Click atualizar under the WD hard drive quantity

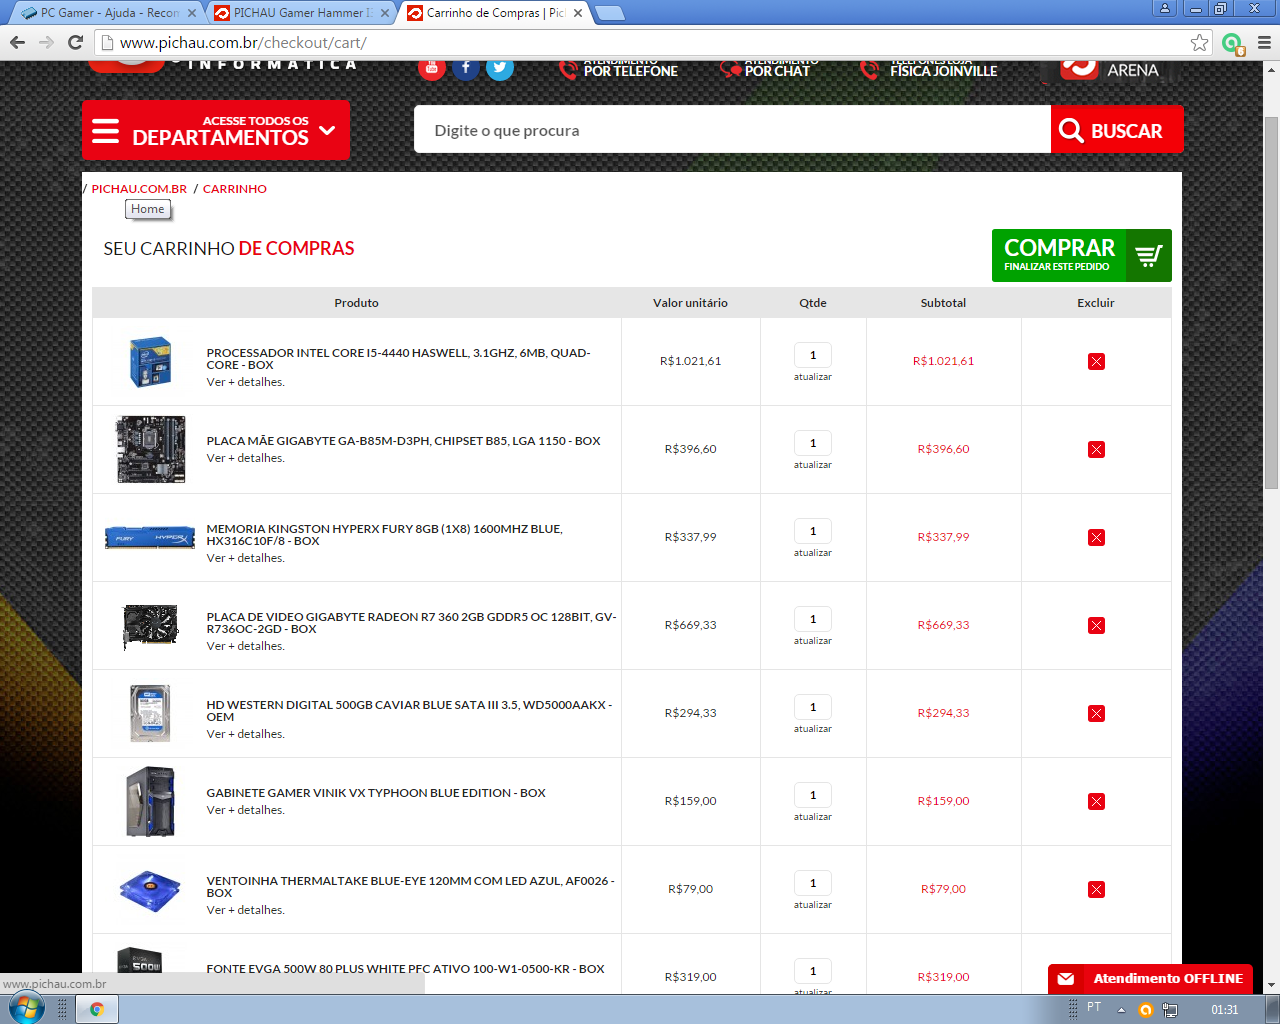[x=813, y=729]
